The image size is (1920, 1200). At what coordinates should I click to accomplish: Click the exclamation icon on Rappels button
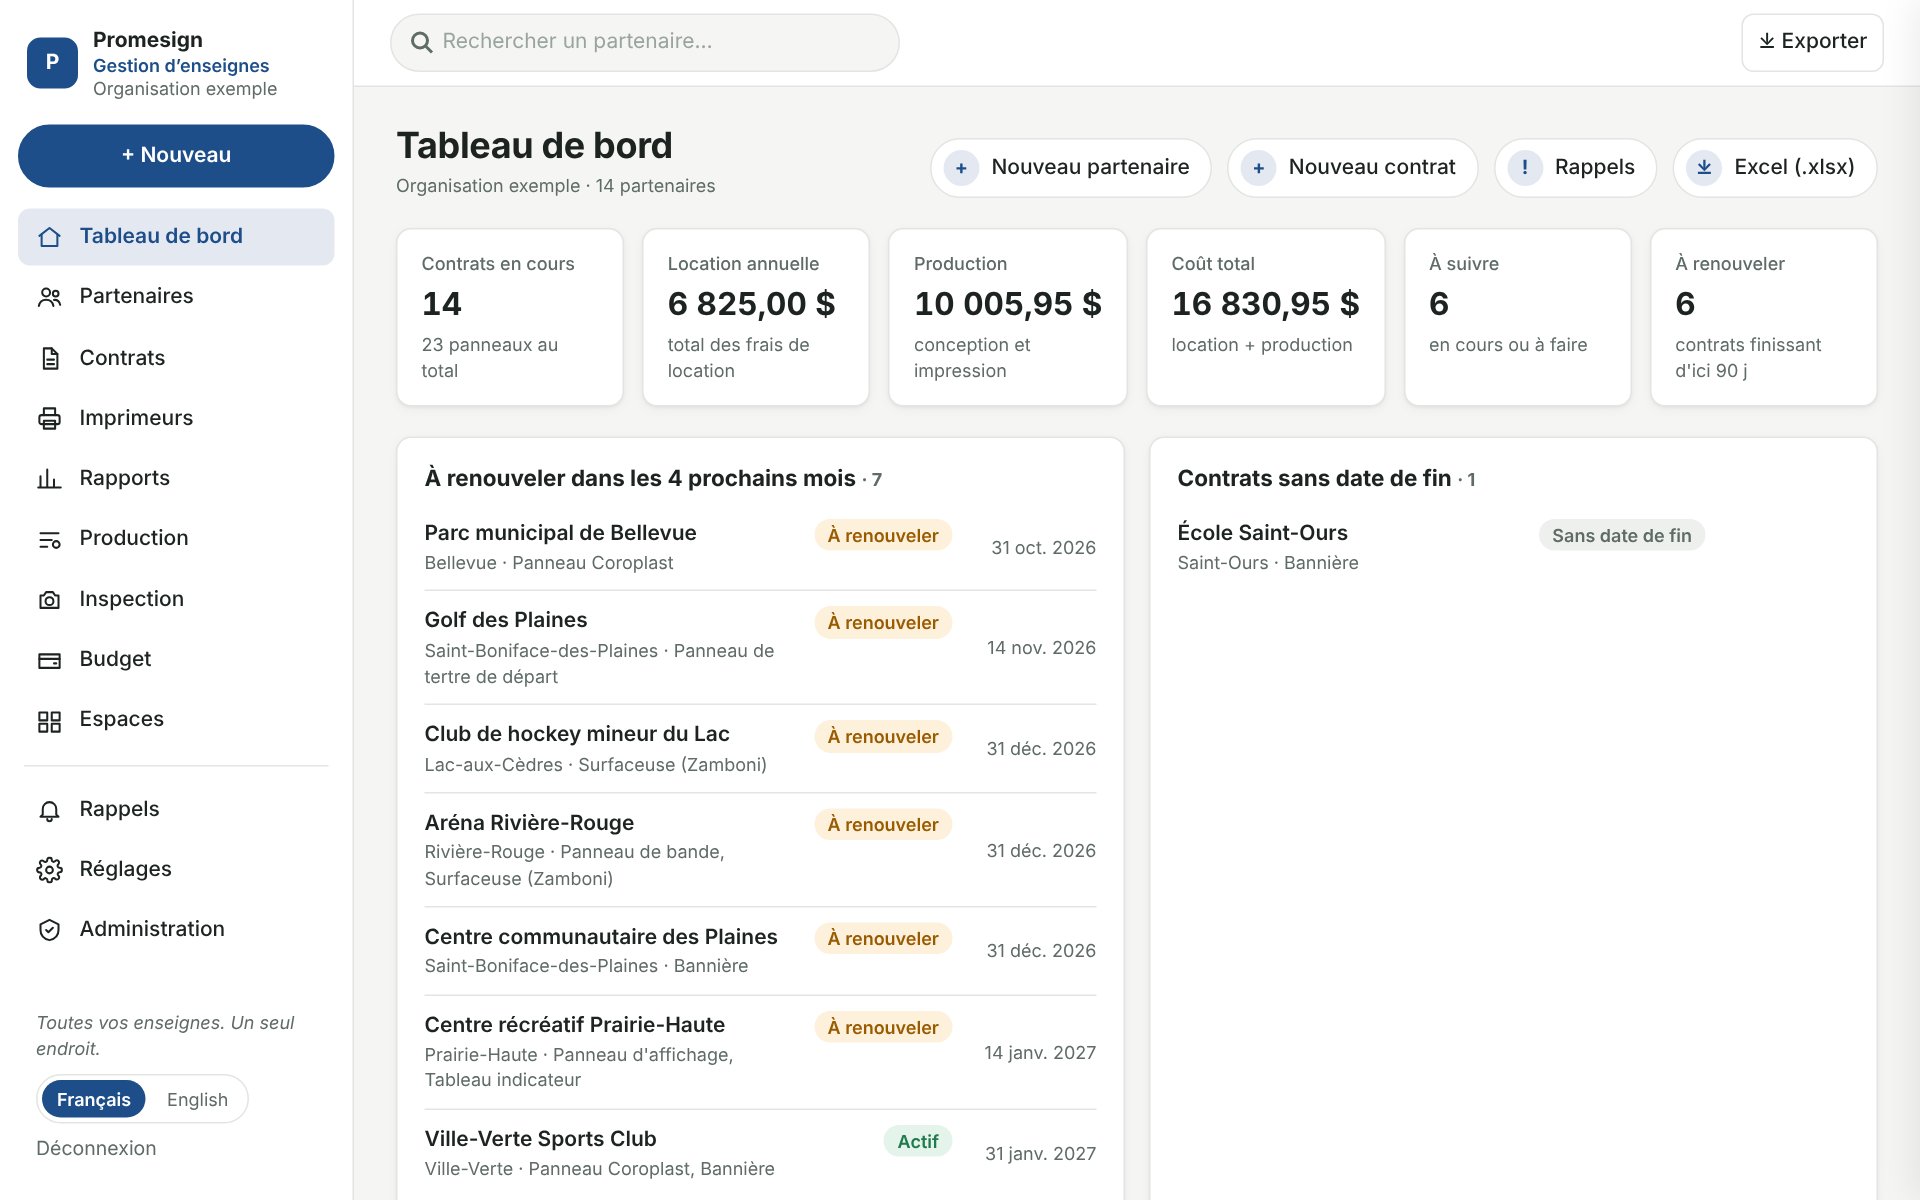[1524, 168]
